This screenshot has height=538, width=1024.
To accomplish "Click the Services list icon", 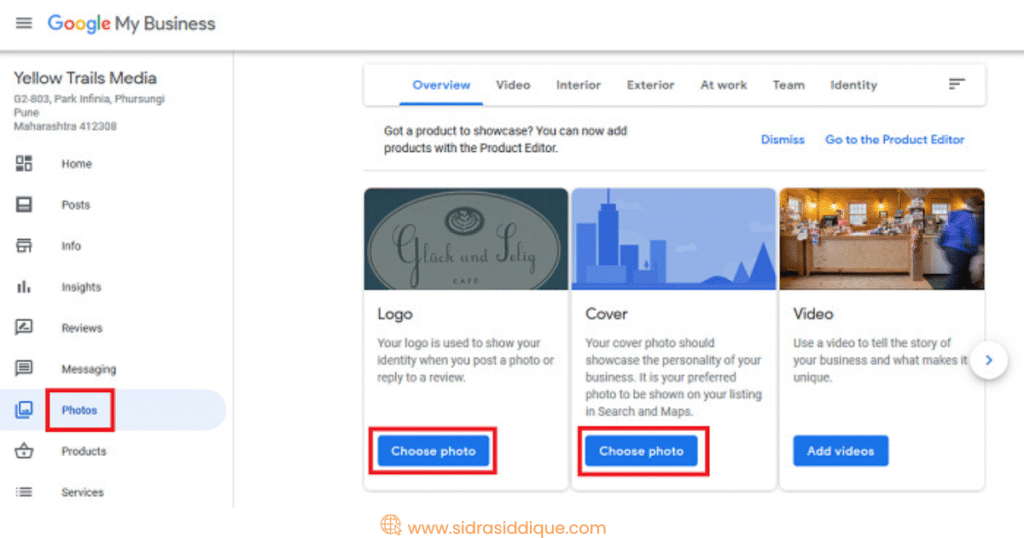I will (x=24, y=492).
